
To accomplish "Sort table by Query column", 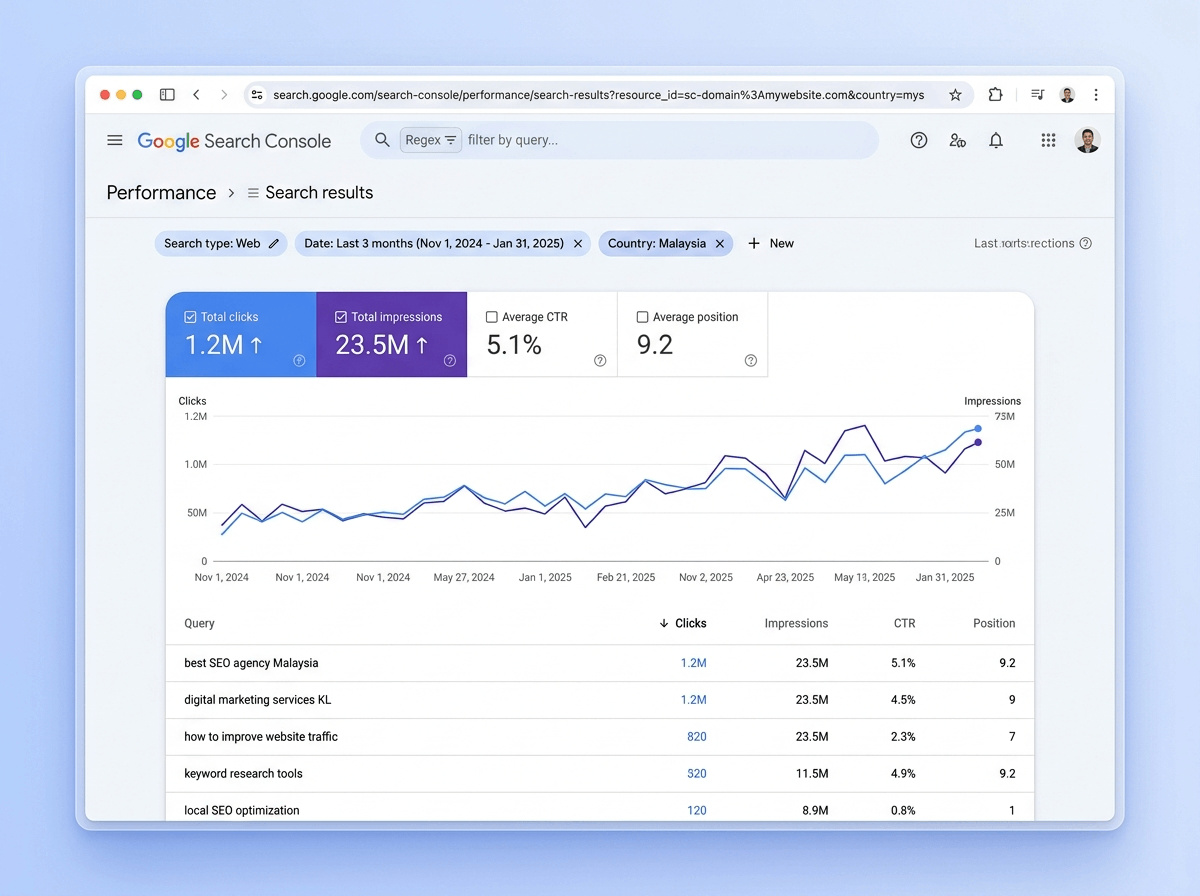I will tap(199, 623).
